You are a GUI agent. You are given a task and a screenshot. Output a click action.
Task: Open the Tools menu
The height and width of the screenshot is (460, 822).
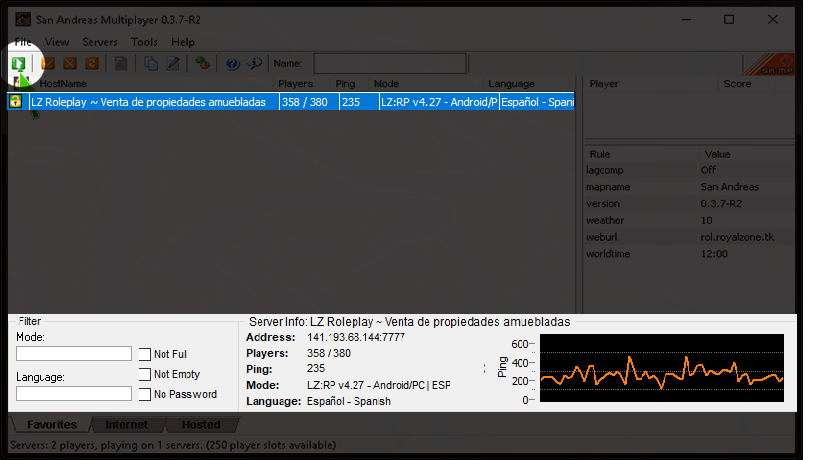(x=144, y=42)
